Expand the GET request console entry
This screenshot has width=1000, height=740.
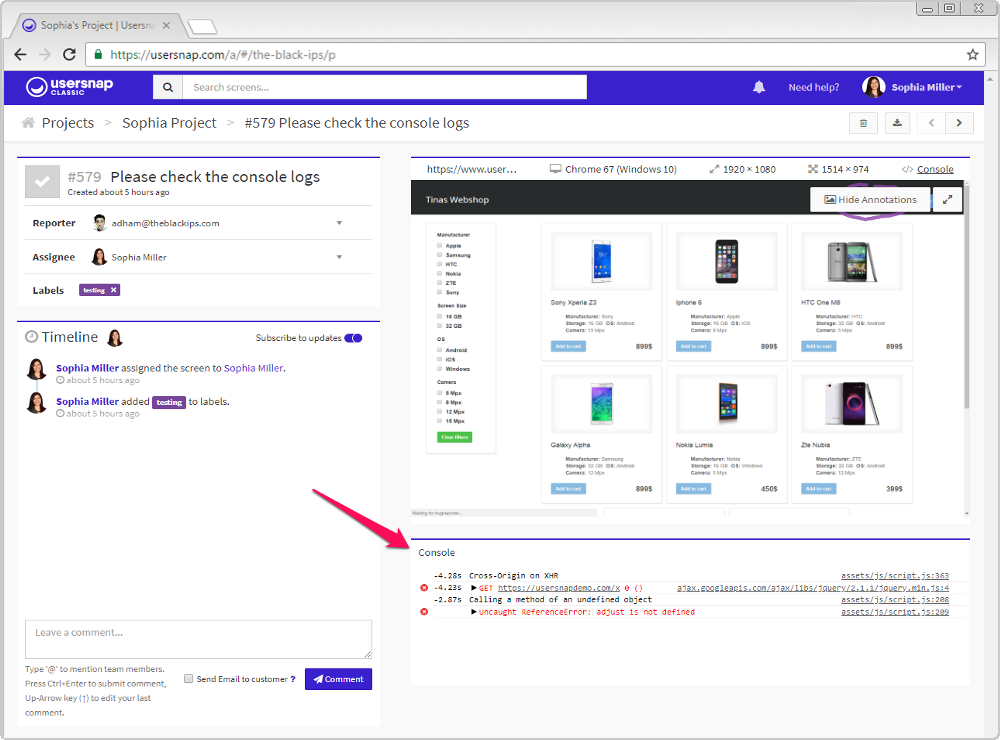coord(473,588)
